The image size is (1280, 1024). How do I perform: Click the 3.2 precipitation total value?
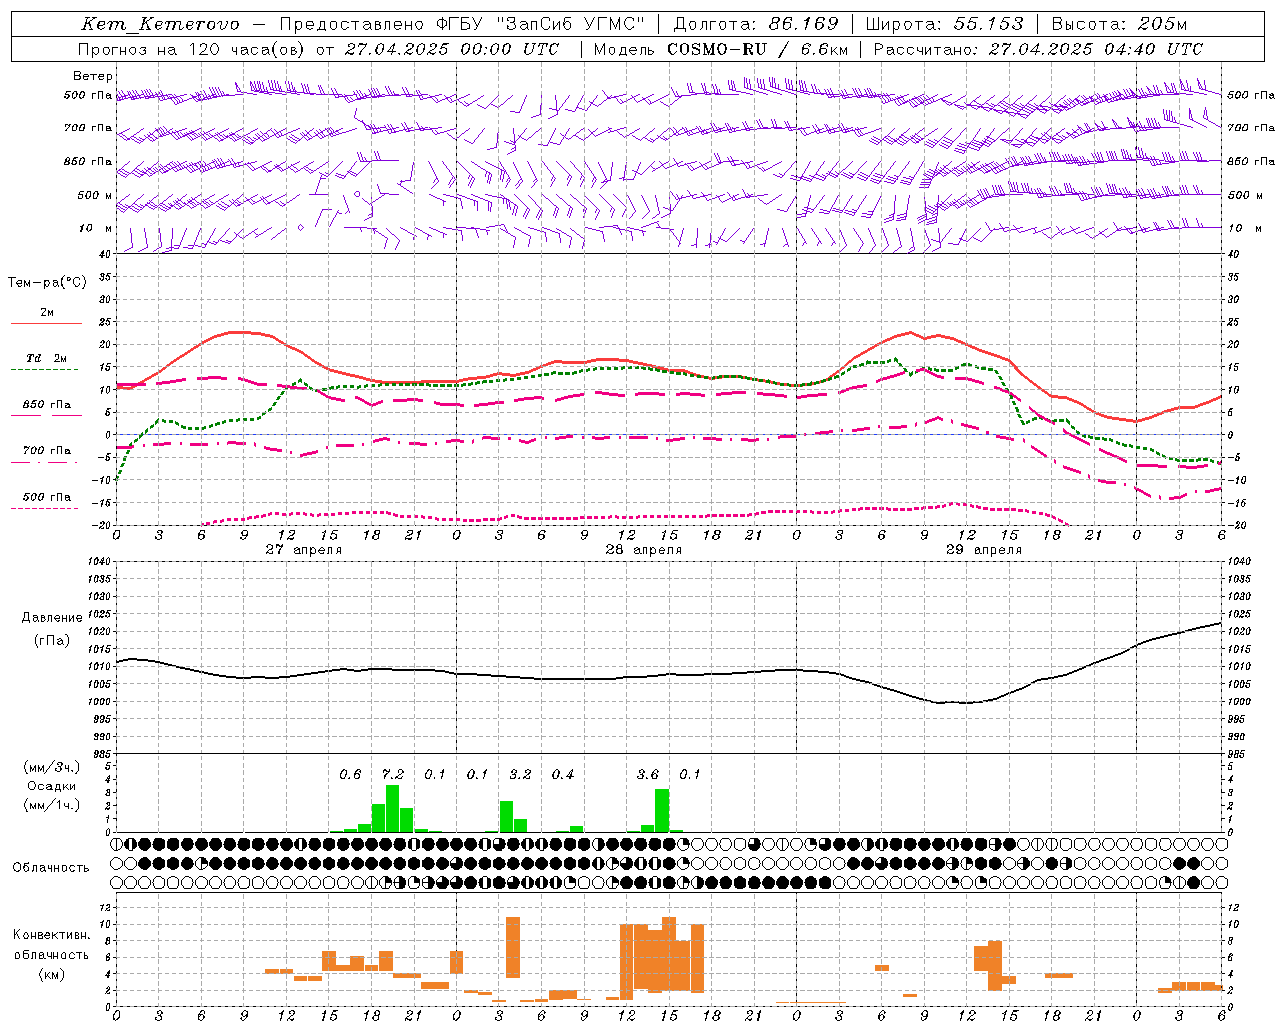click(520, 775)
